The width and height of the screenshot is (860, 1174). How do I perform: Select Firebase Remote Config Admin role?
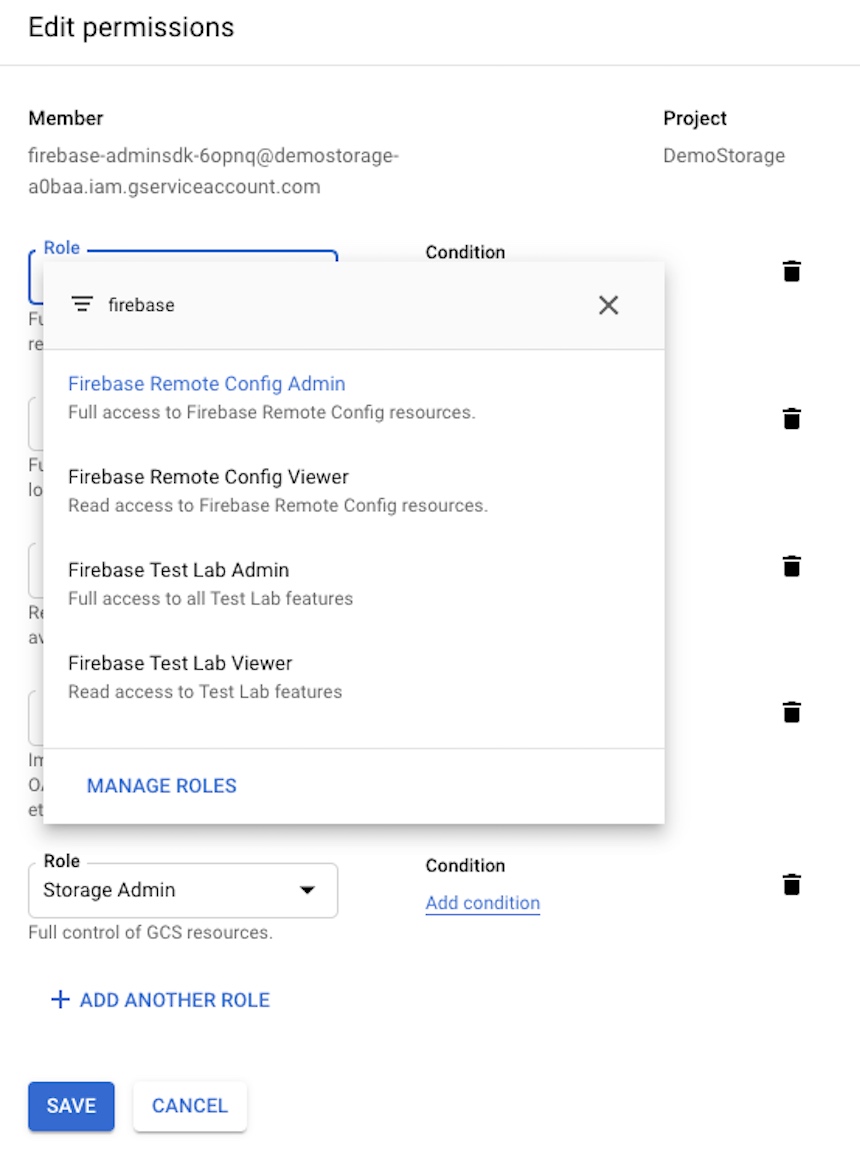207,384
